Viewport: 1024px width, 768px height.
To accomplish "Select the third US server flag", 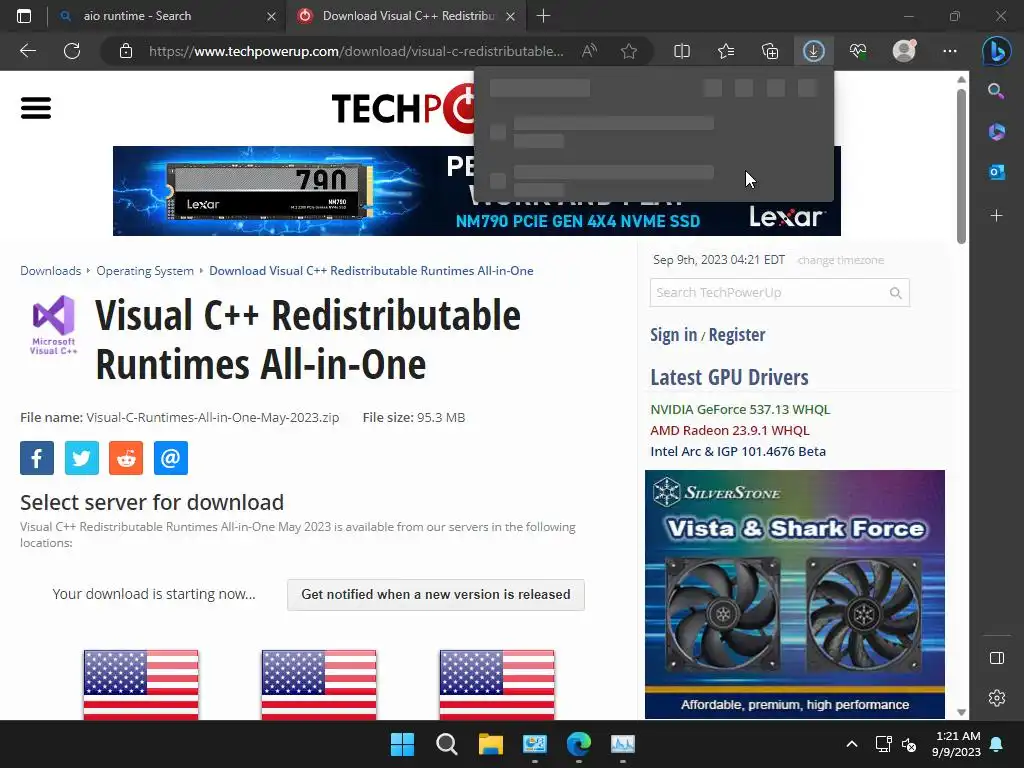I will point(497,684).
